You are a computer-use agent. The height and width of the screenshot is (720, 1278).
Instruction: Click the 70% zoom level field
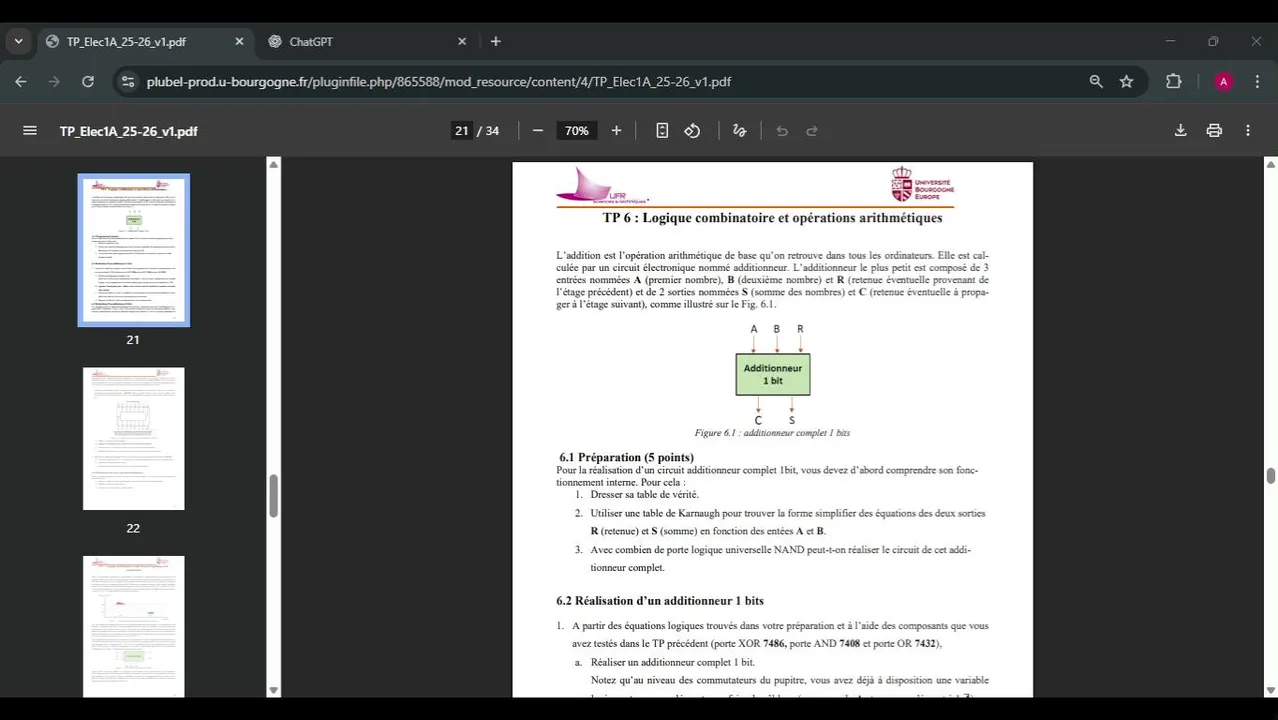coord(577,131)
